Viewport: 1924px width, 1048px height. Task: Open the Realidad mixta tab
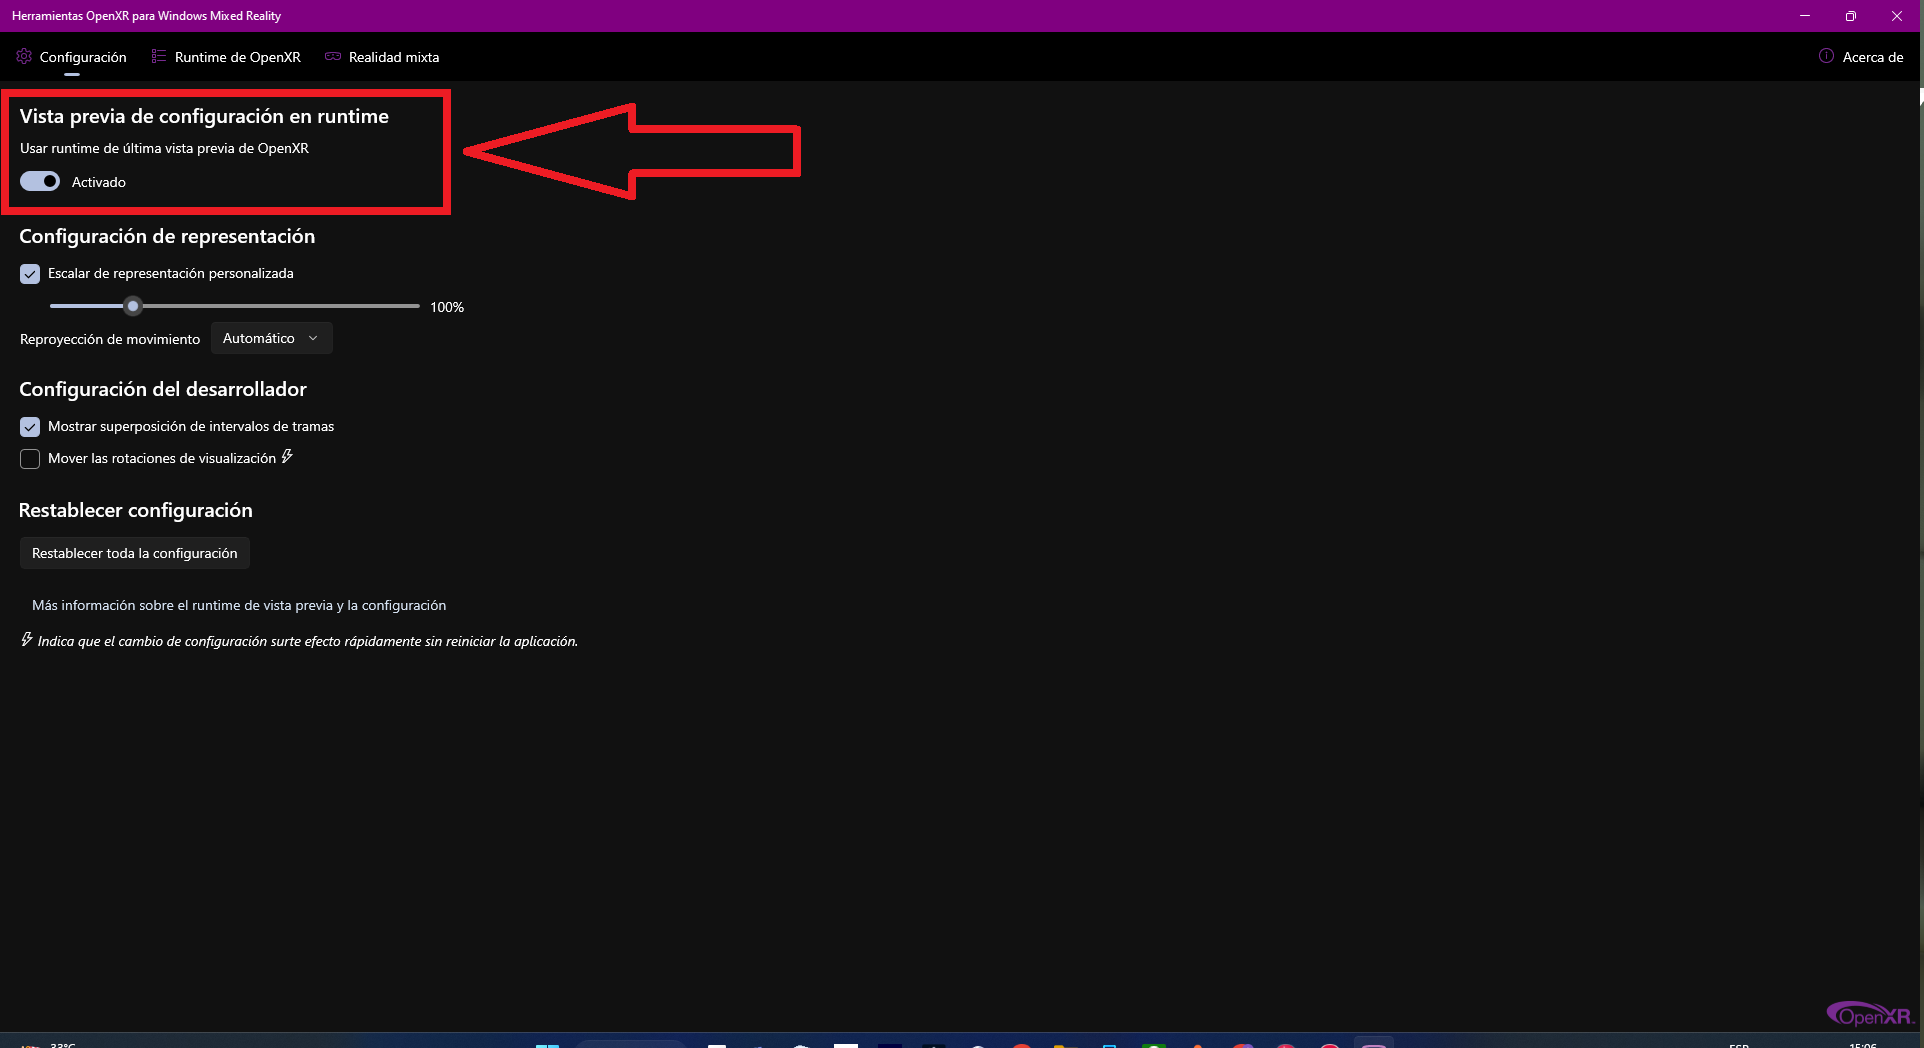click(x=382, y=57)
